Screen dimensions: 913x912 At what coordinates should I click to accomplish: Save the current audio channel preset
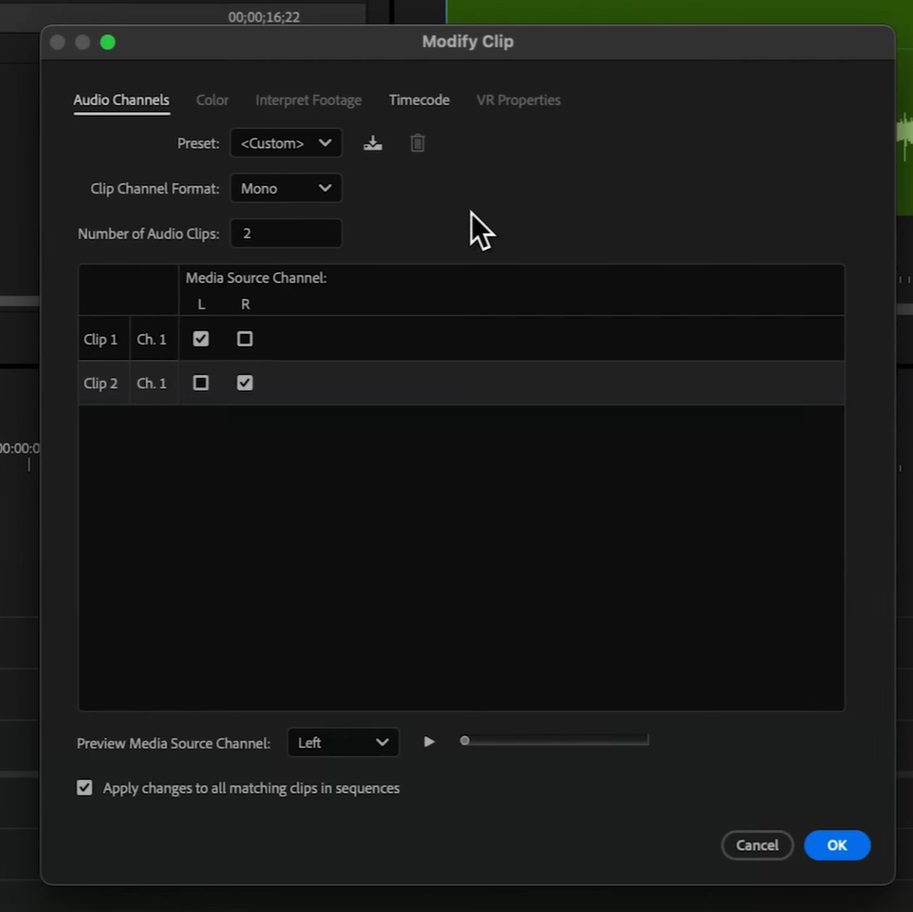373,143
